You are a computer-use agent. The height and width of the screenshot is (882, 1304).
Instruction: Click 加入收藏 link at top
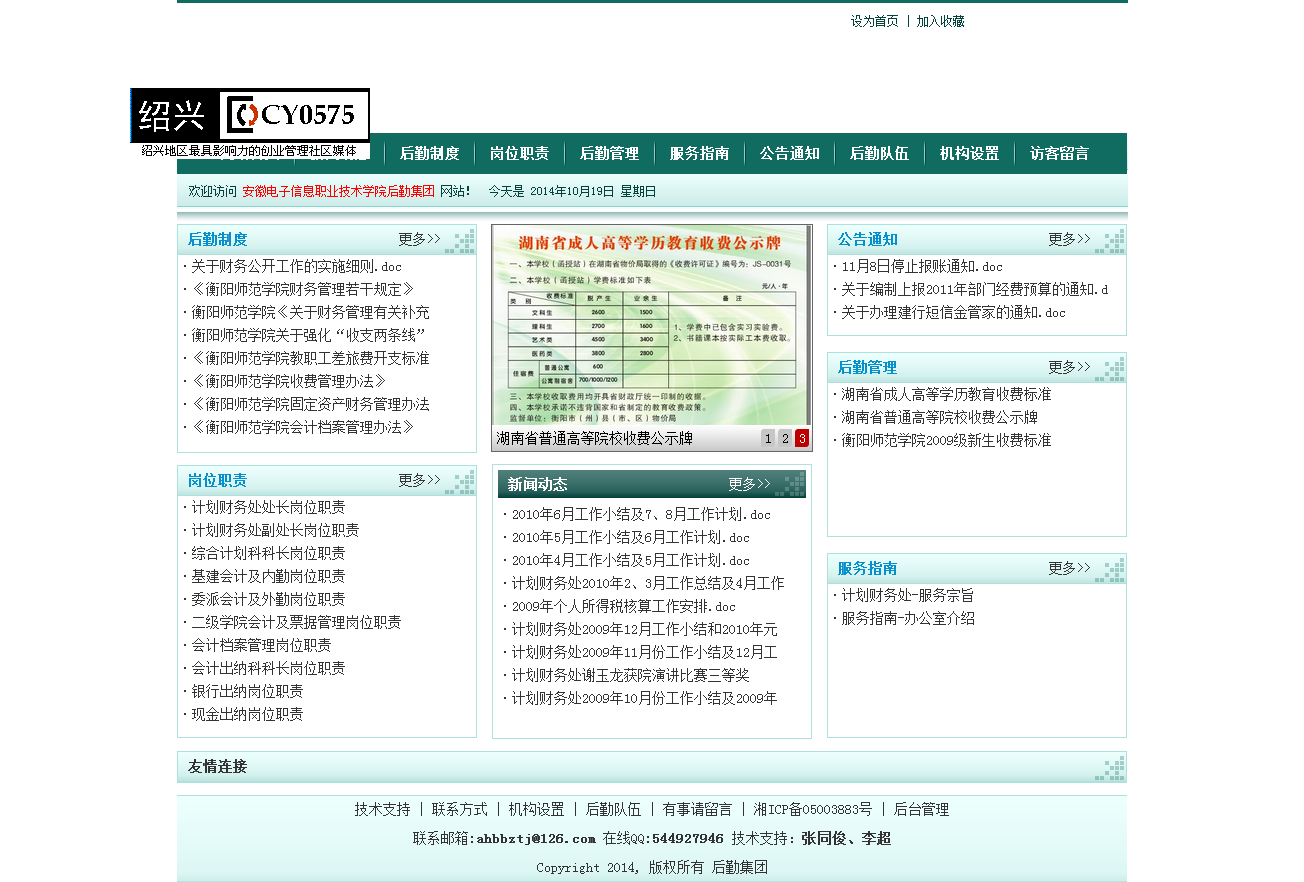click(941, 21)
